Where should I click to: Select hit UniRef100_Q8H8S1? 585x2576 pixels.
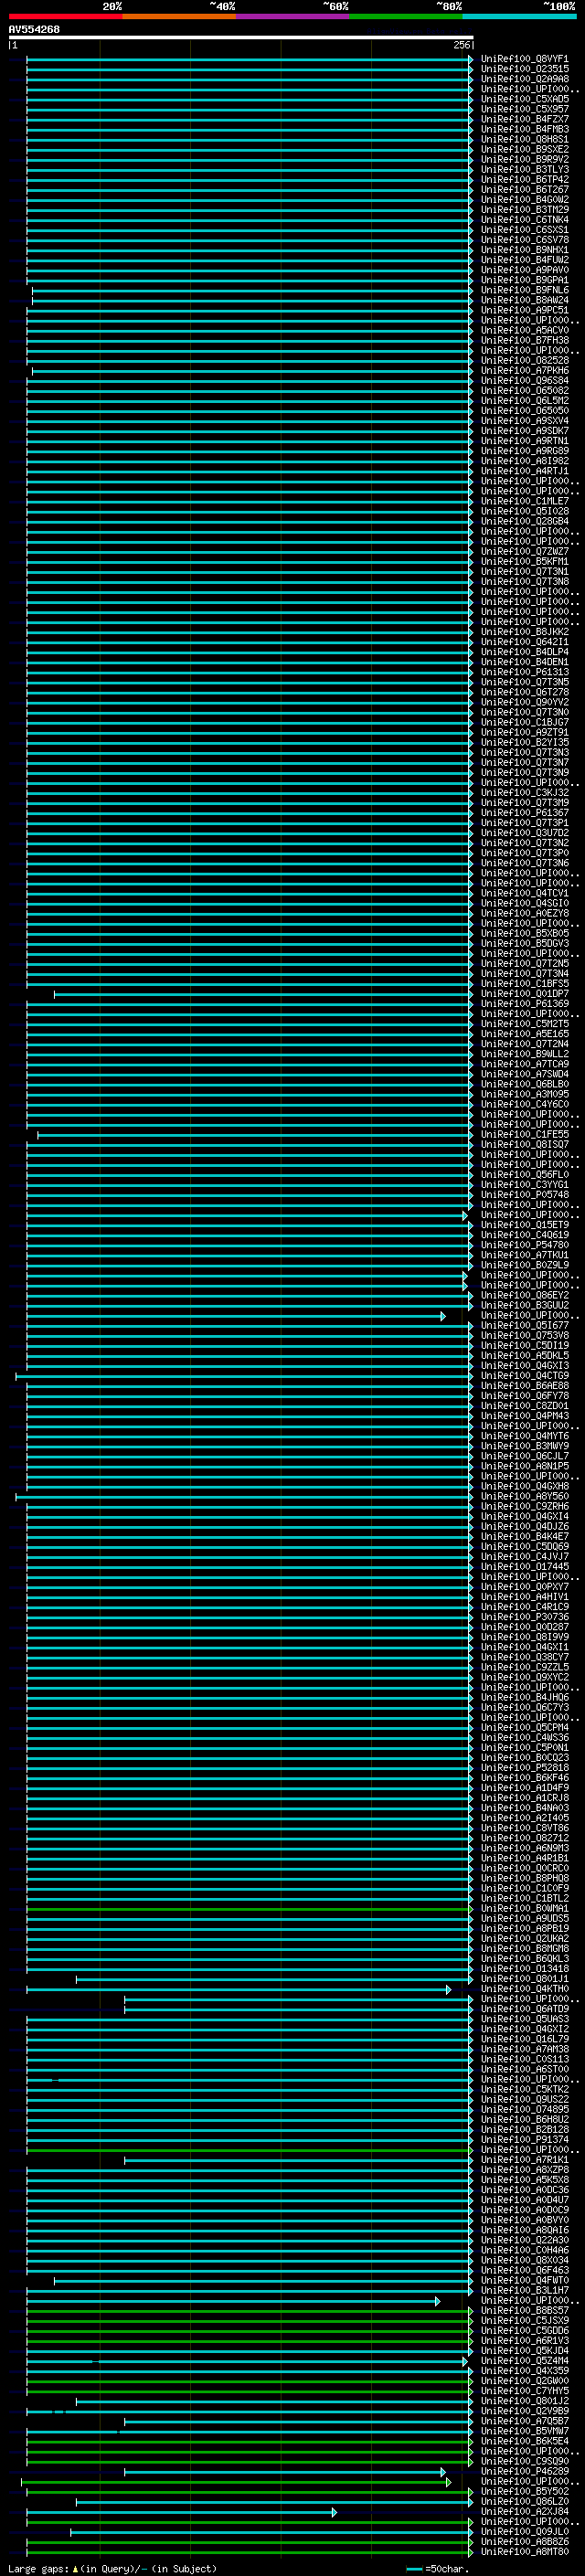coord(524,139)
